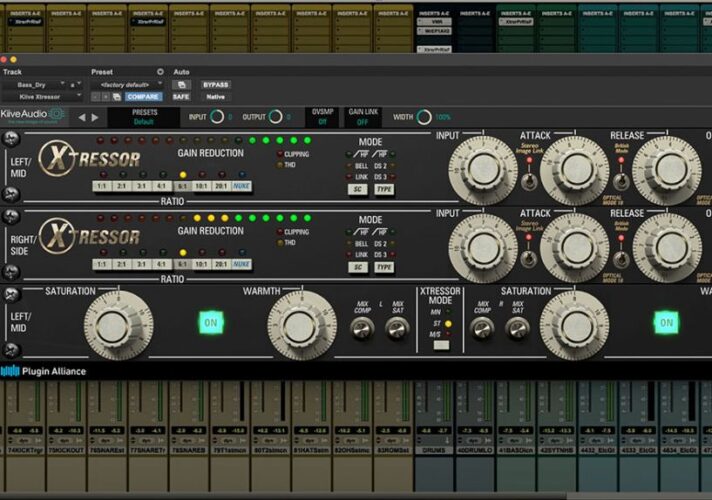
Task: Flip the Left/Mid Stereo Image Link switch
Action: point(528,181)
